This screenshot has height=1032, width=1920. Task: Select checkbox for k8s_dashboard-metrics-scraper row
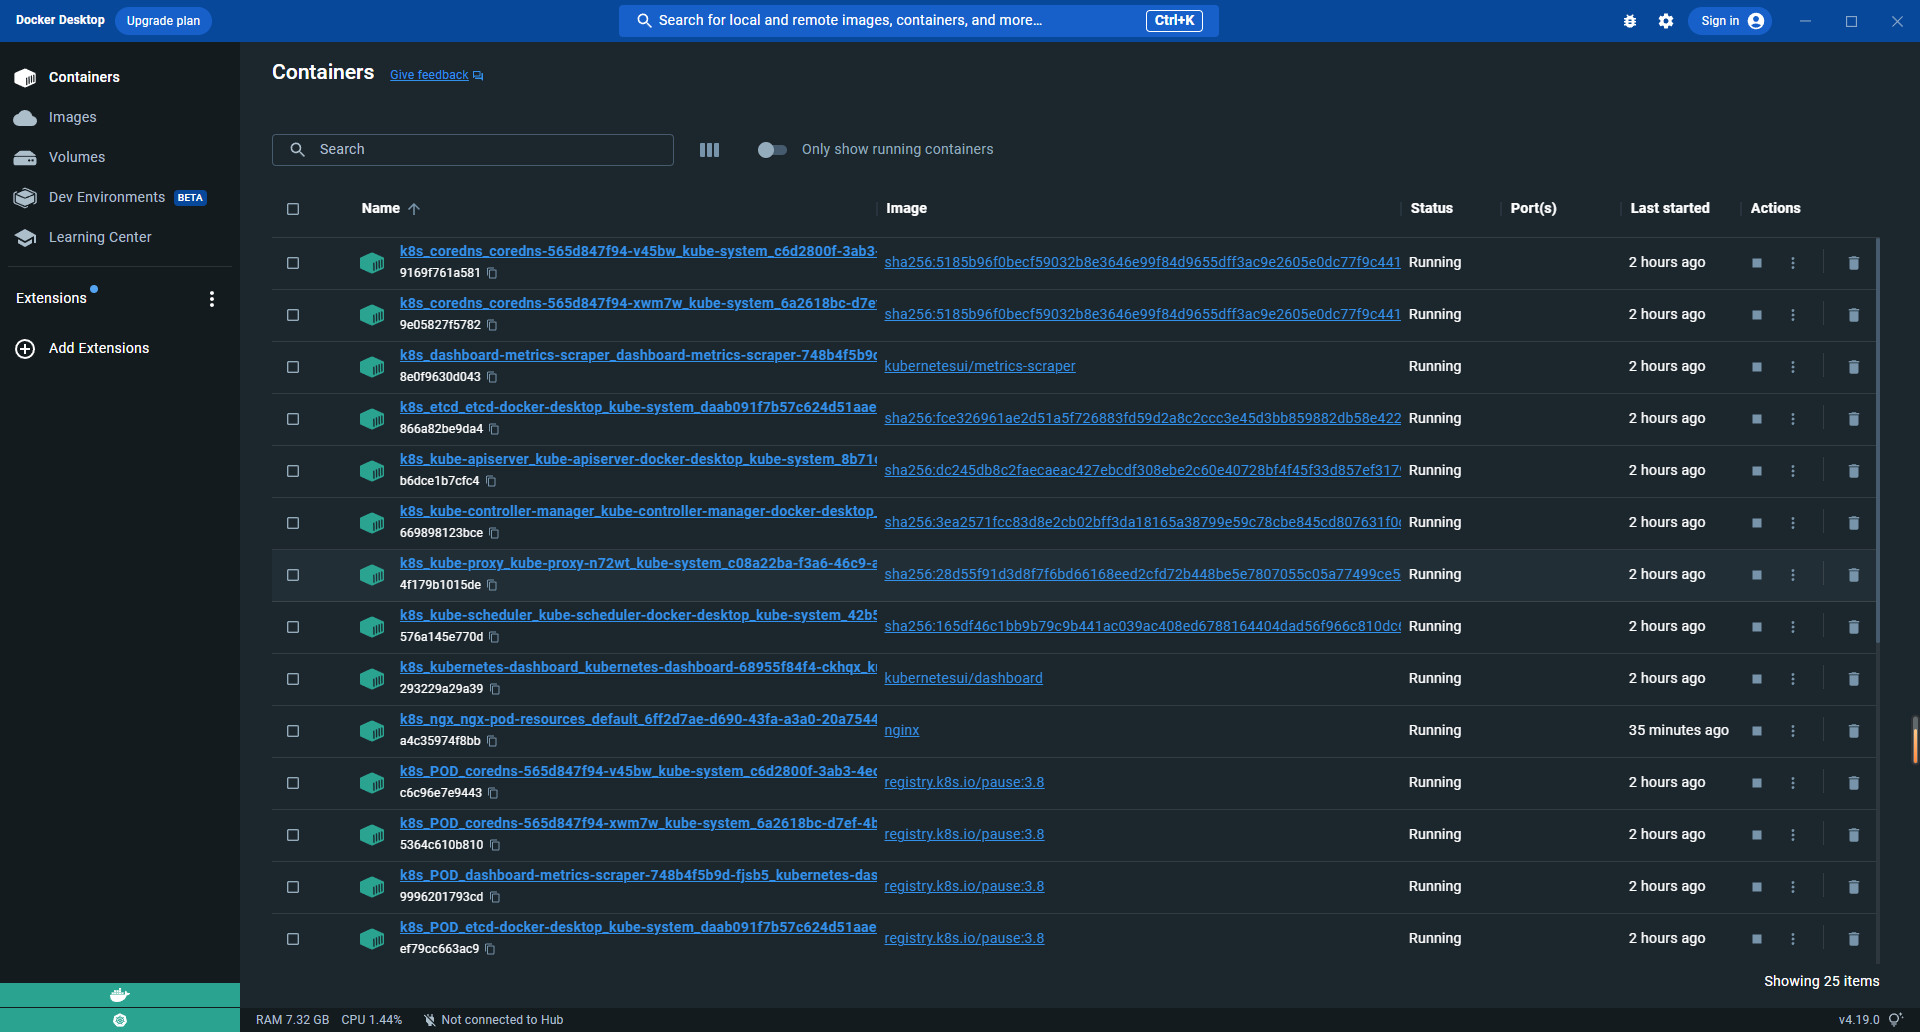coord(293,367)
